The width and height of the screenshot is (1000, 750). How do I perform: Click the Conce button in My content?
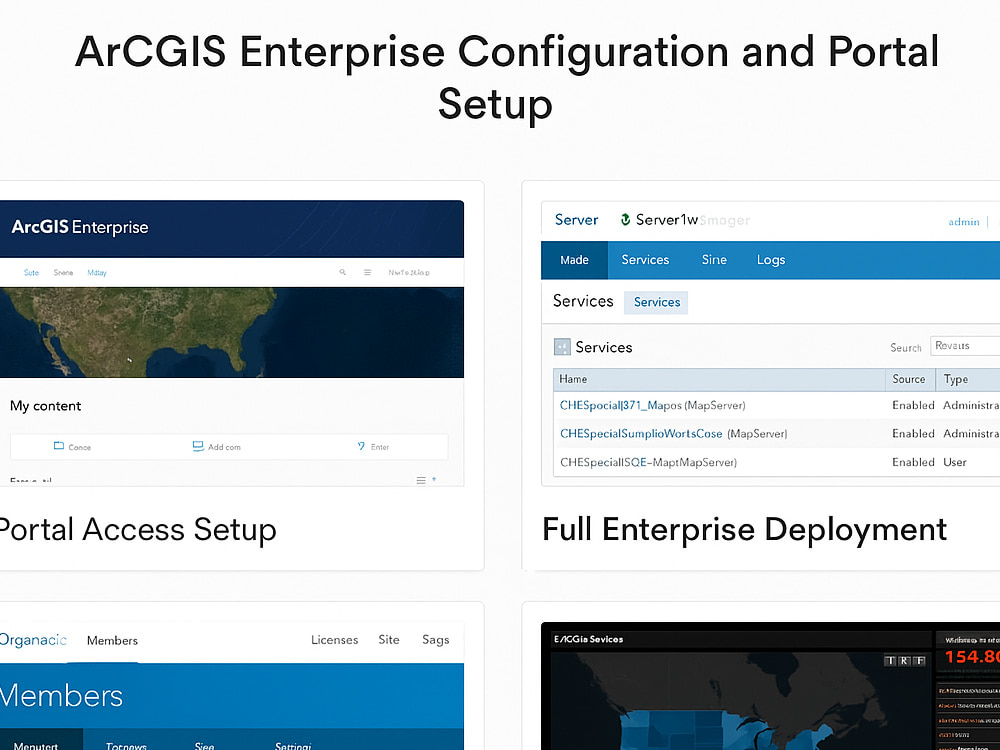(x=72, y=446)
